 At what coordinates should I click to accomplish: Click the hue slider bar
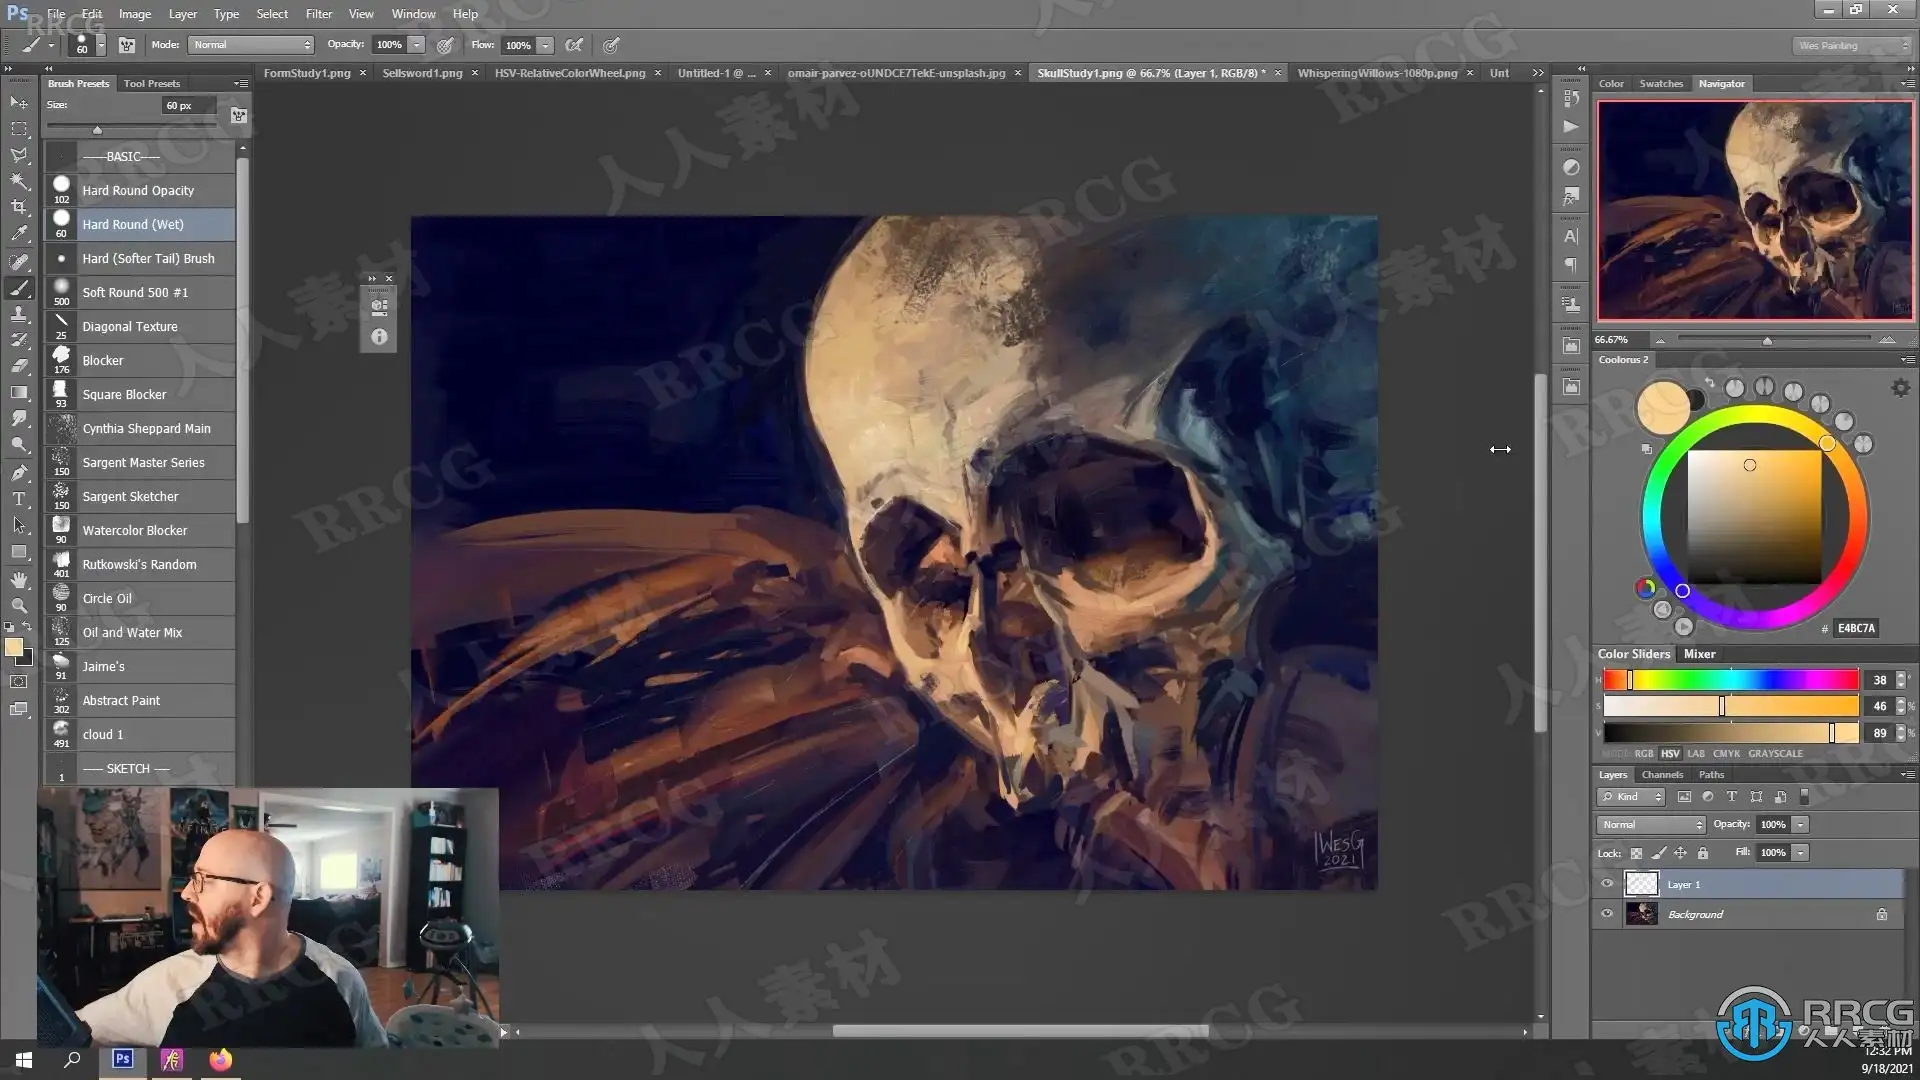pyautogui.click(x=1730, y=681)
